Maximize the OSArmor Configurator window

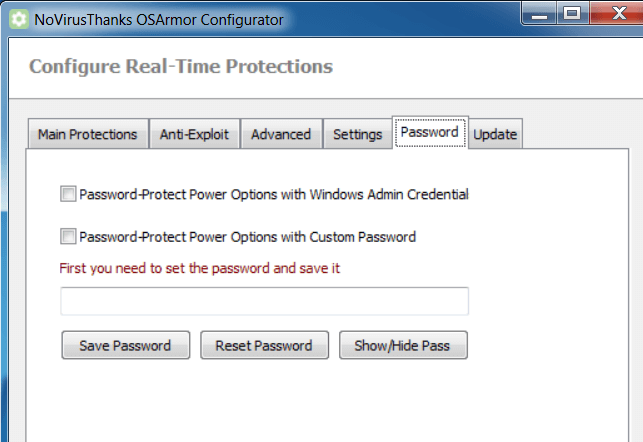tap(572, 14)
